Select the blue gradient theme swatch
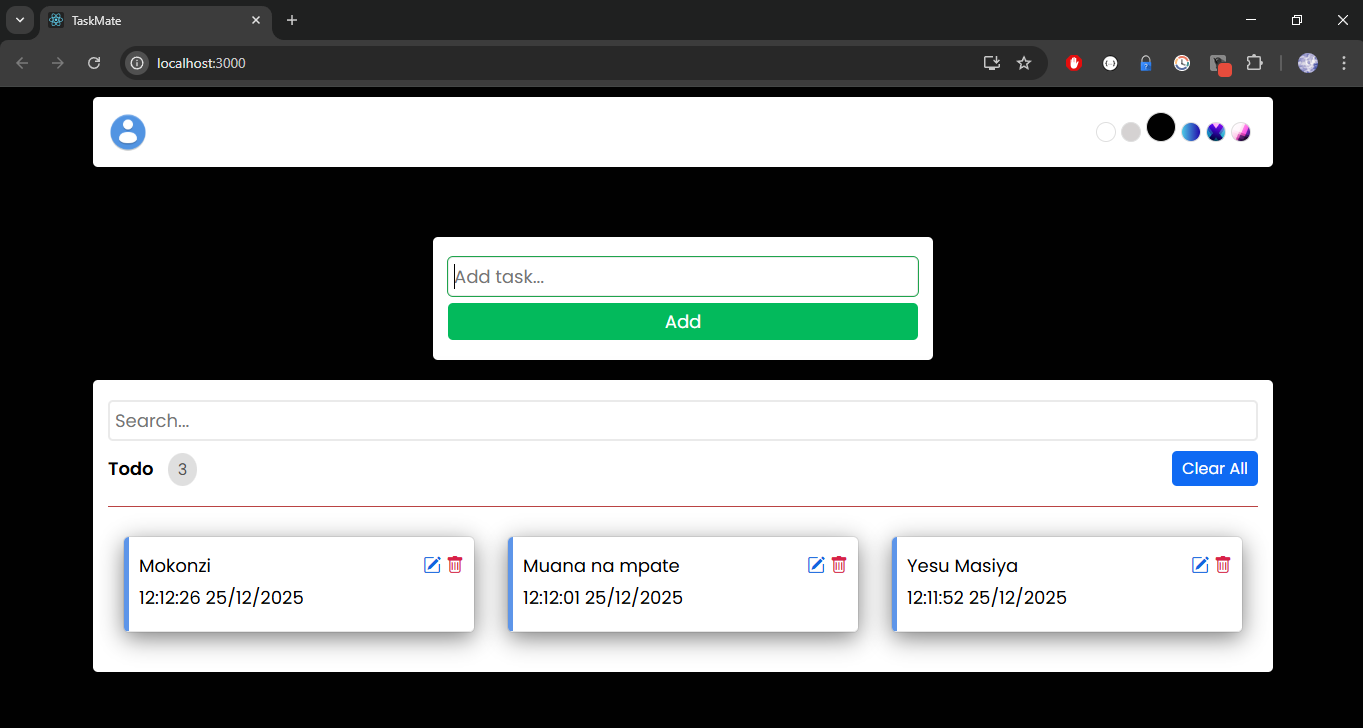 click(1191, 132)
